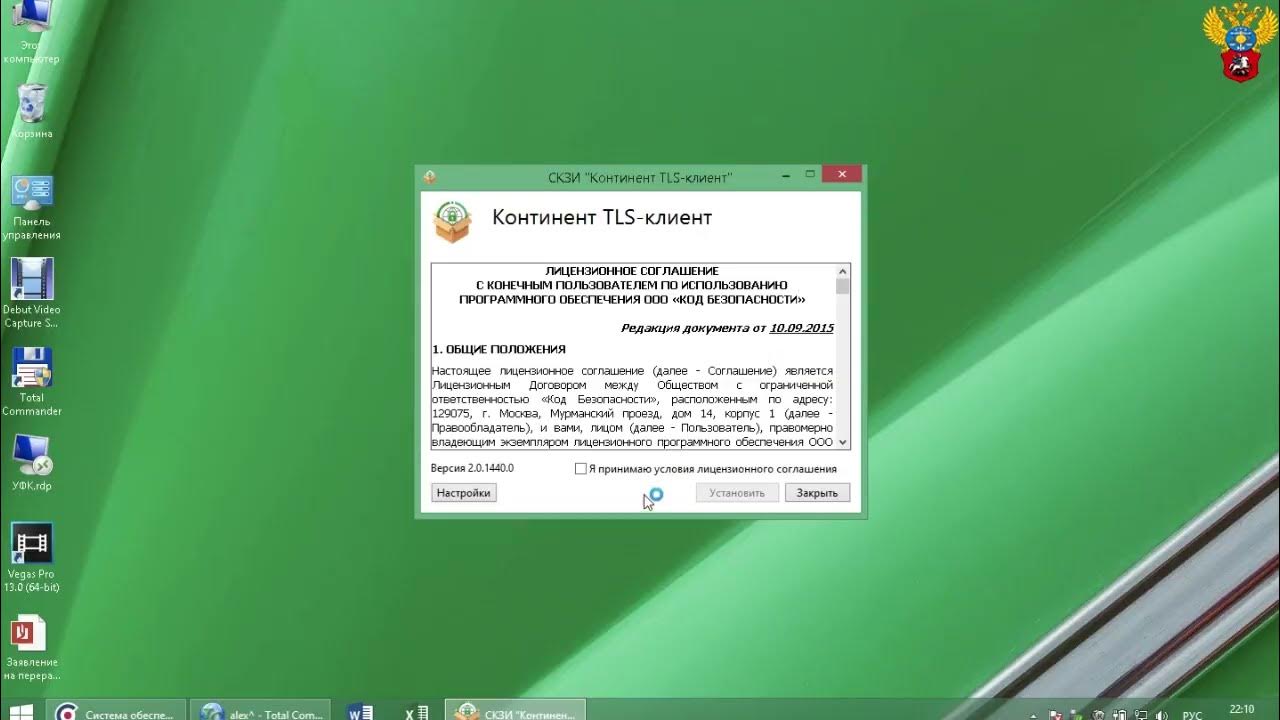Click the license agreement scrollbar thumb
Viewport: 1280px width, 720px height.
click(x=843, y=286)
